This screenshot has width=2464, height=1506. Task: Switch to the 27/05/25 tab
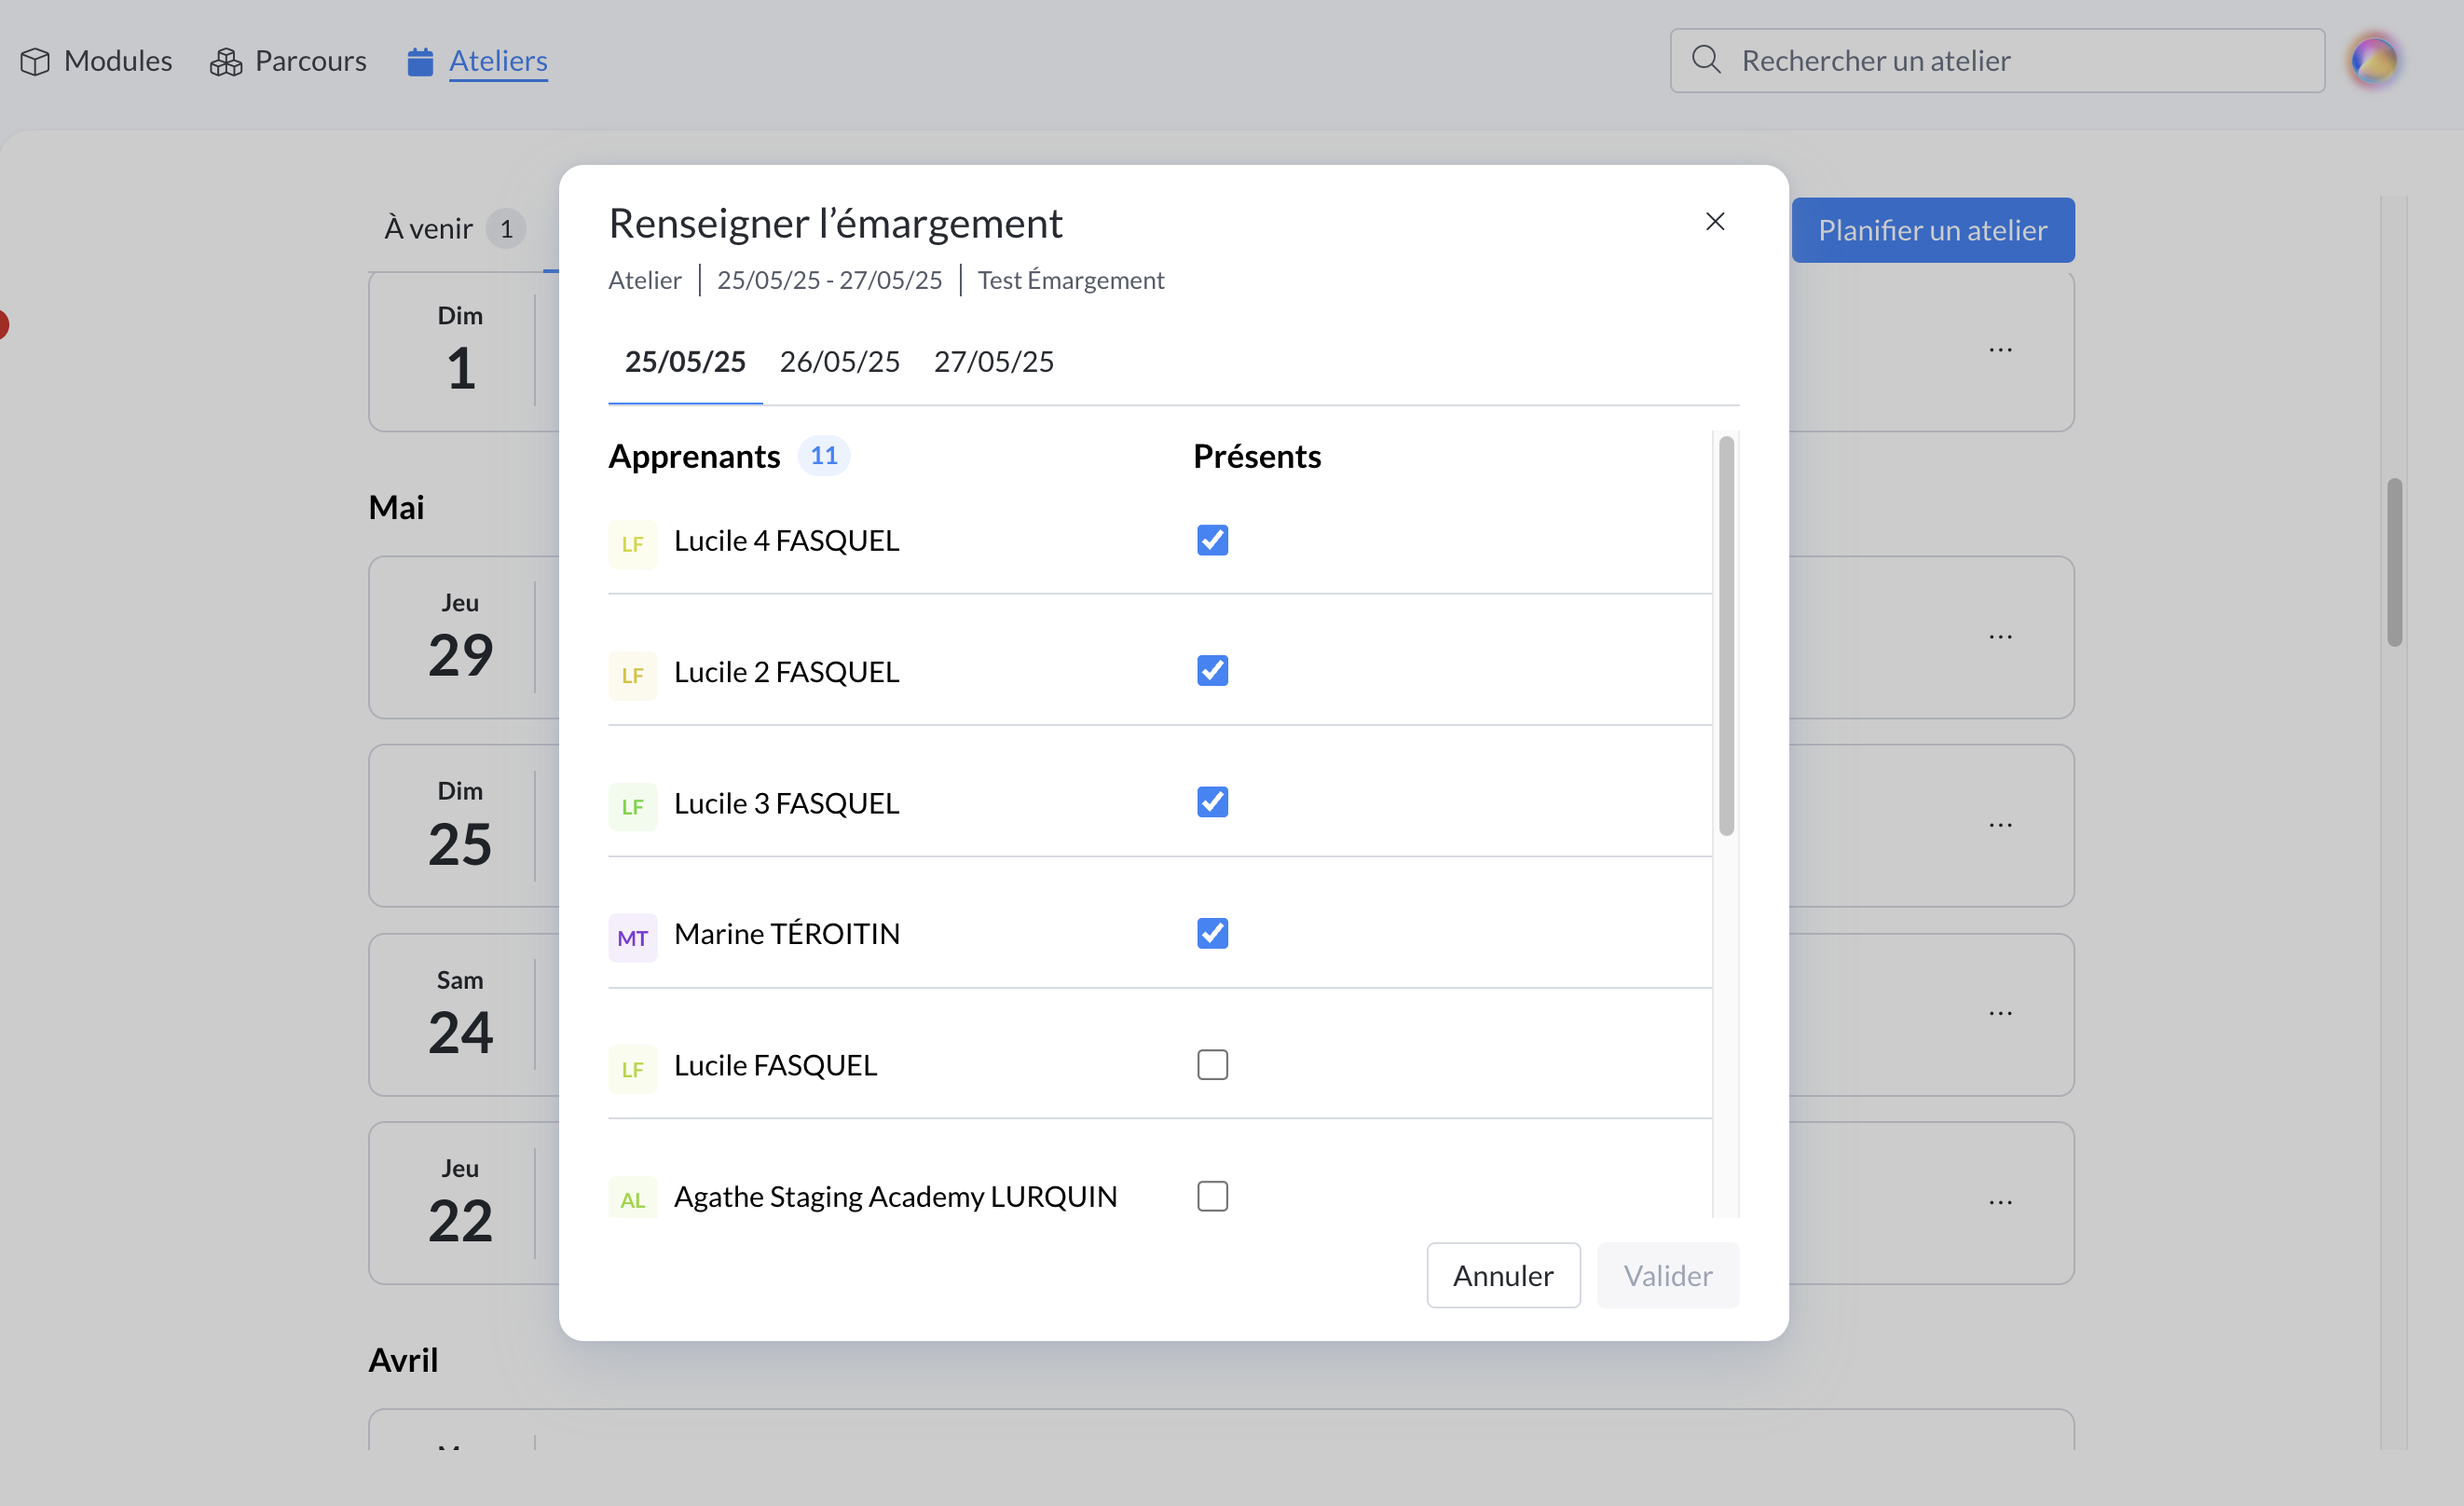pyautogui.click(x=993, y=362)
